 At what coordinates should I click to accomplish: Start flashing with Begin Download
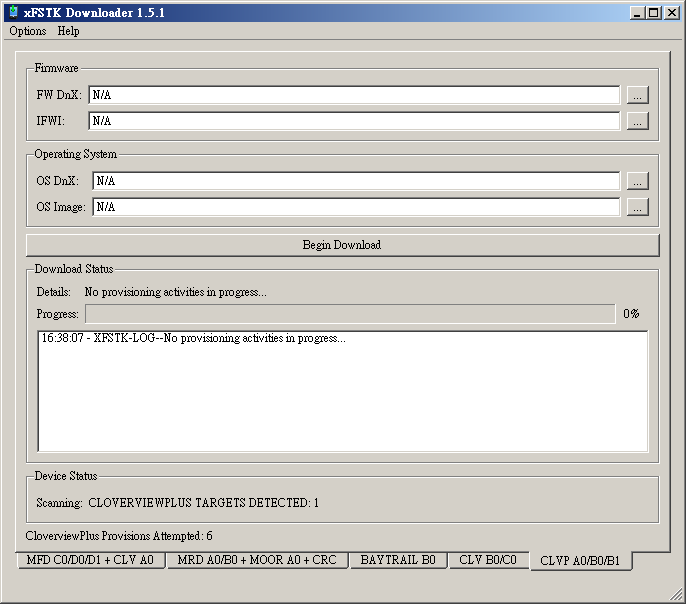[343, 245]
